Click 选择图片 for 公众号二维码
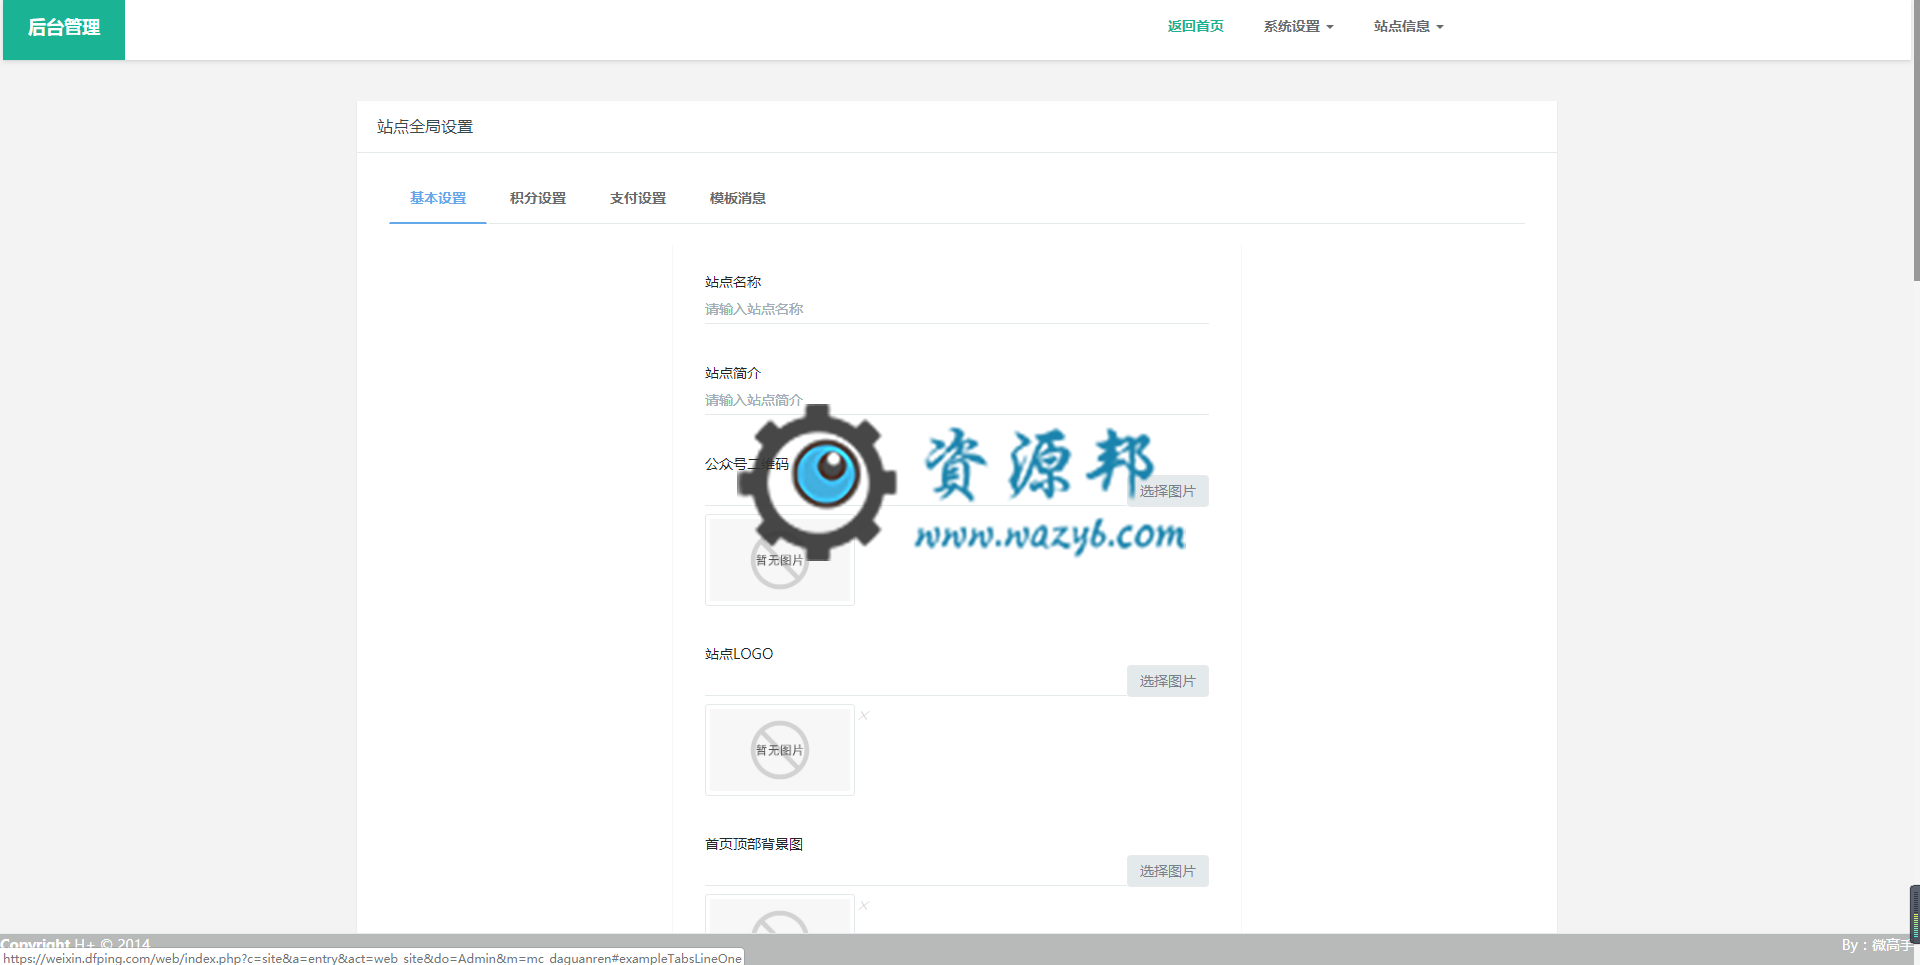1920x965 pixels. (x=1167, y=491)
